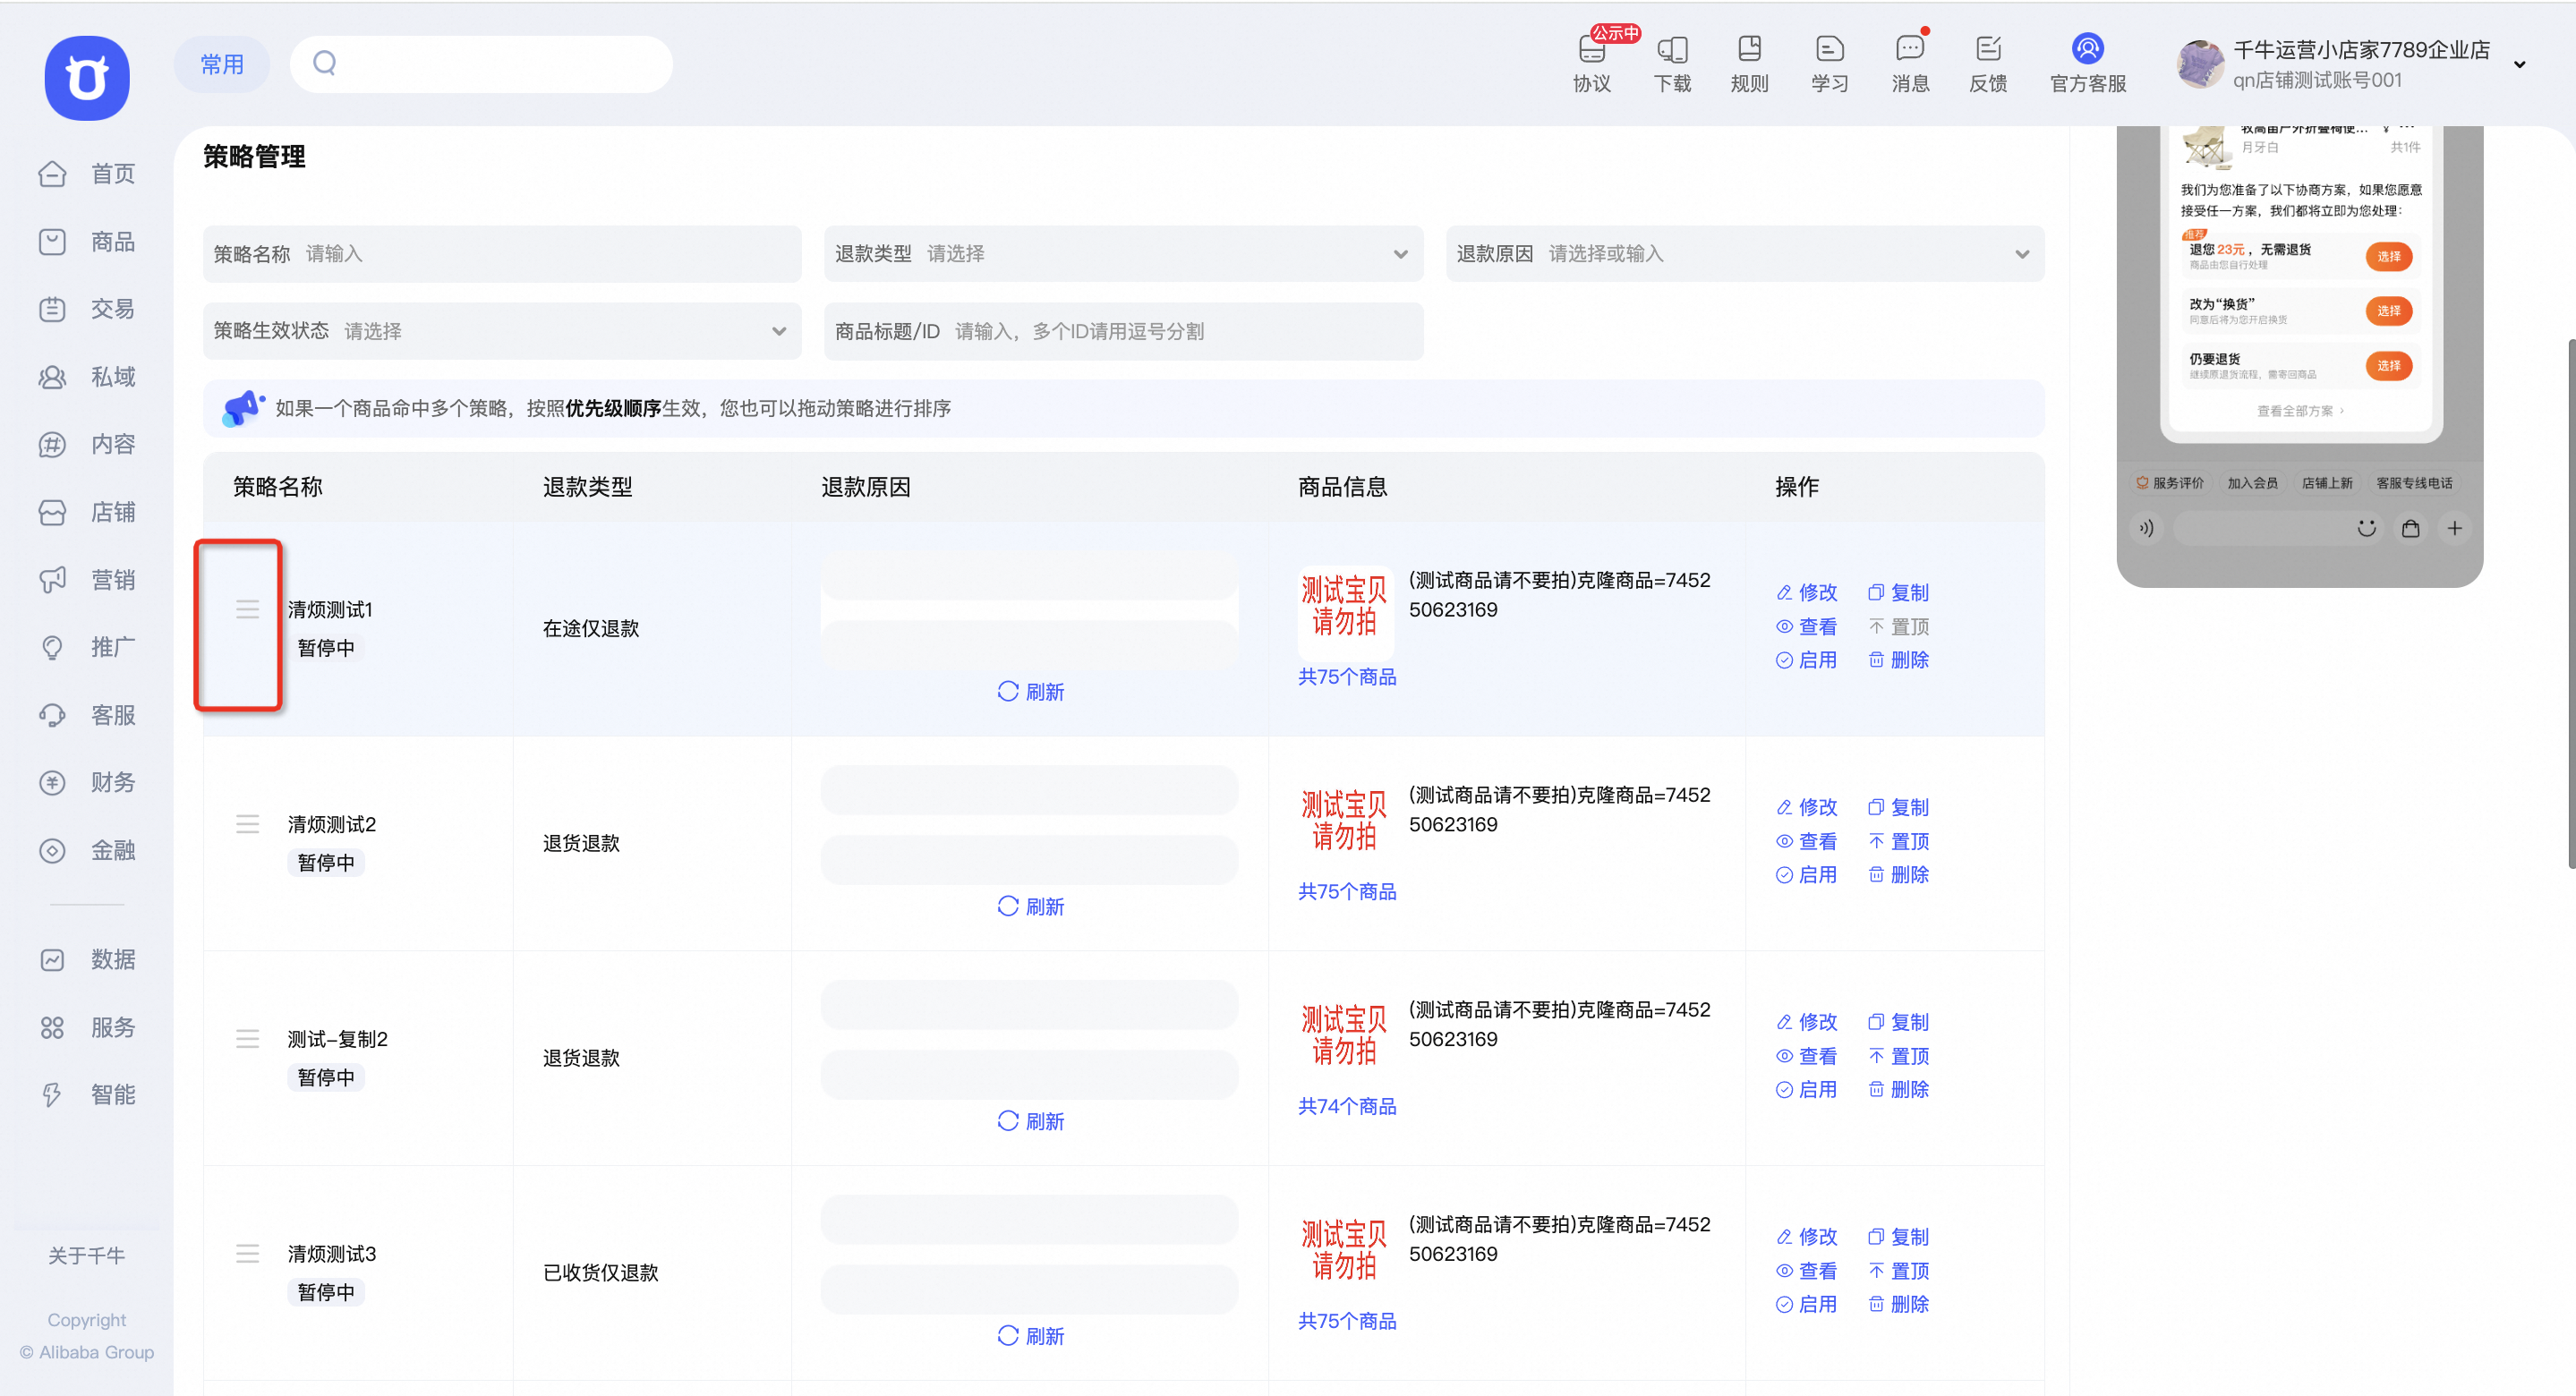Click the 下载 download icon
This screenshot has width=2576, height=1396.
(x=1671, y=62)
